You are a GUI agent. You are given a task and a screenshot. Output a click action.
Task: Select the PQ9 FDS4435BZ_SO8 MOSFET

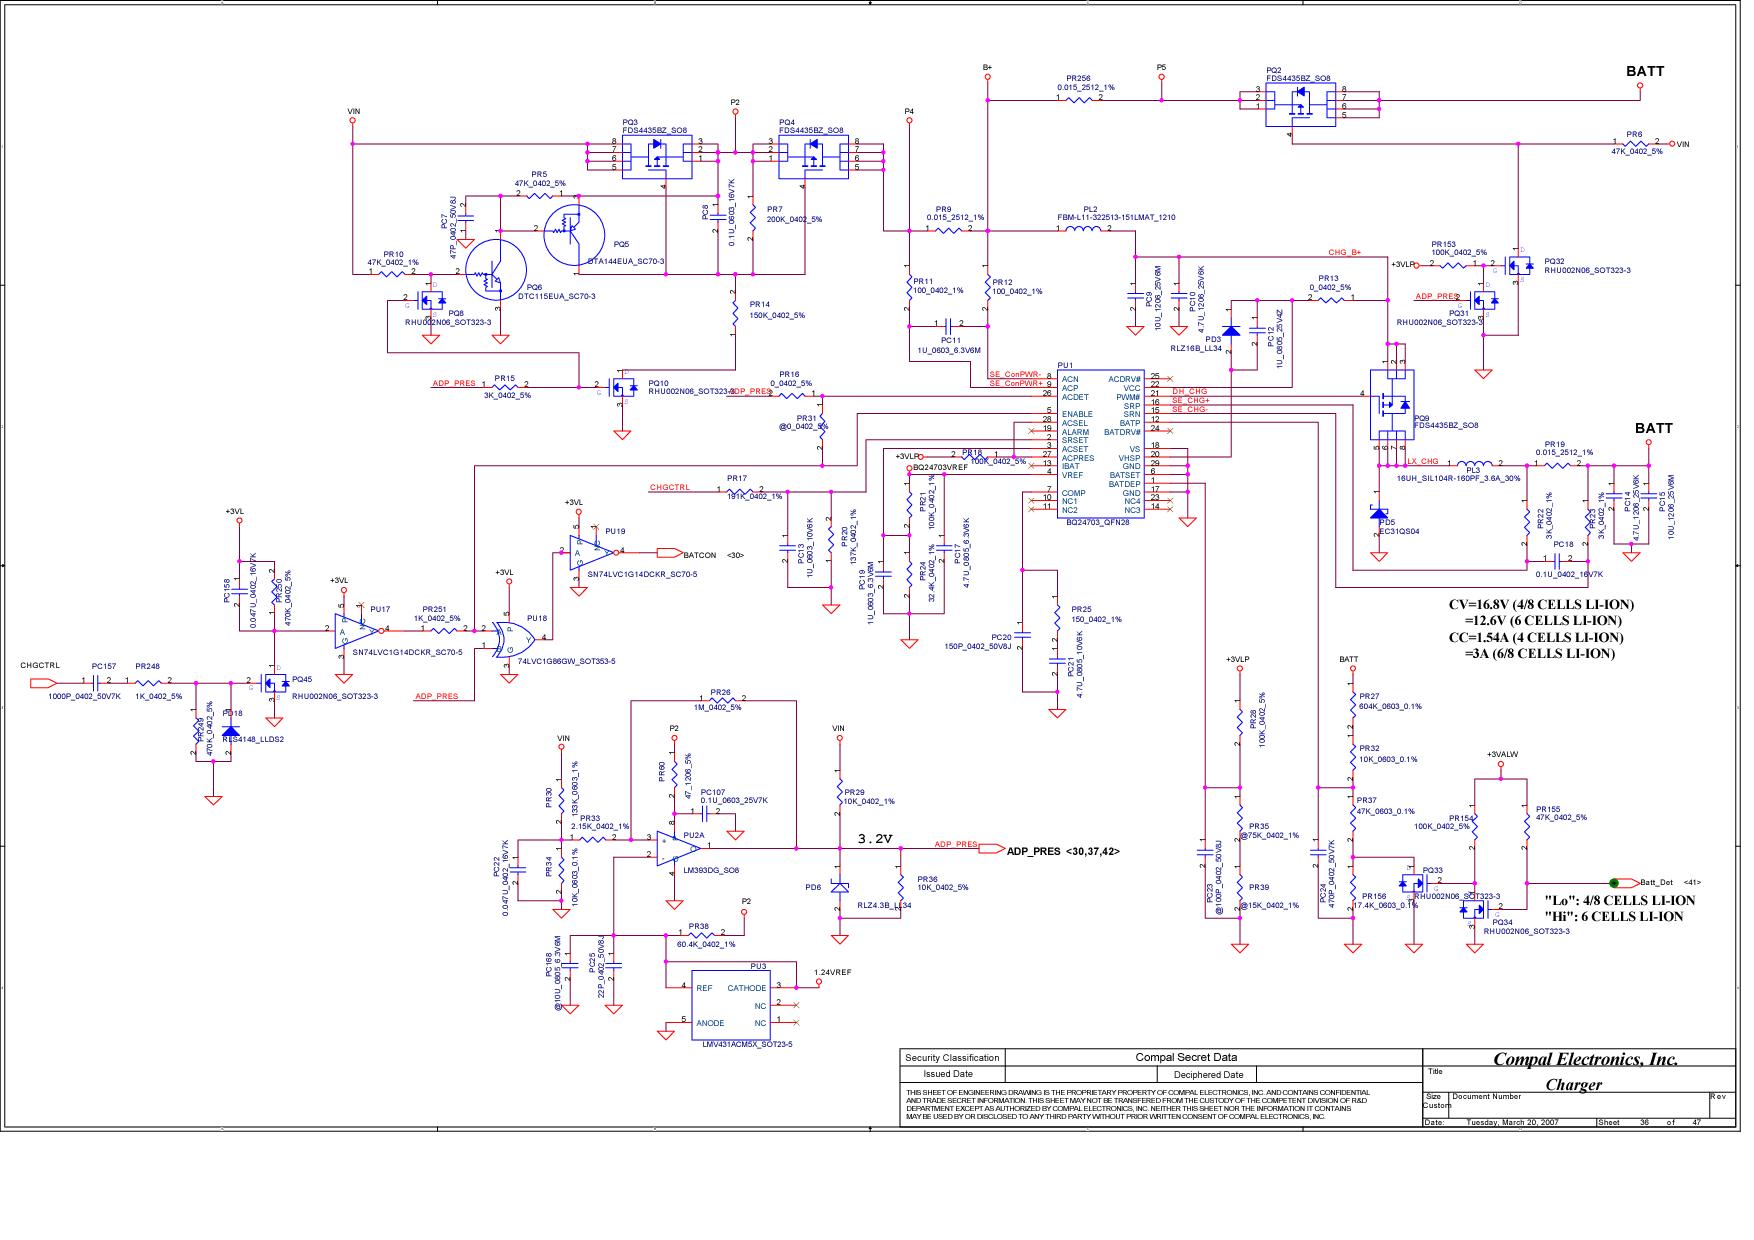pyautogui.click(x=1392, y=405)
